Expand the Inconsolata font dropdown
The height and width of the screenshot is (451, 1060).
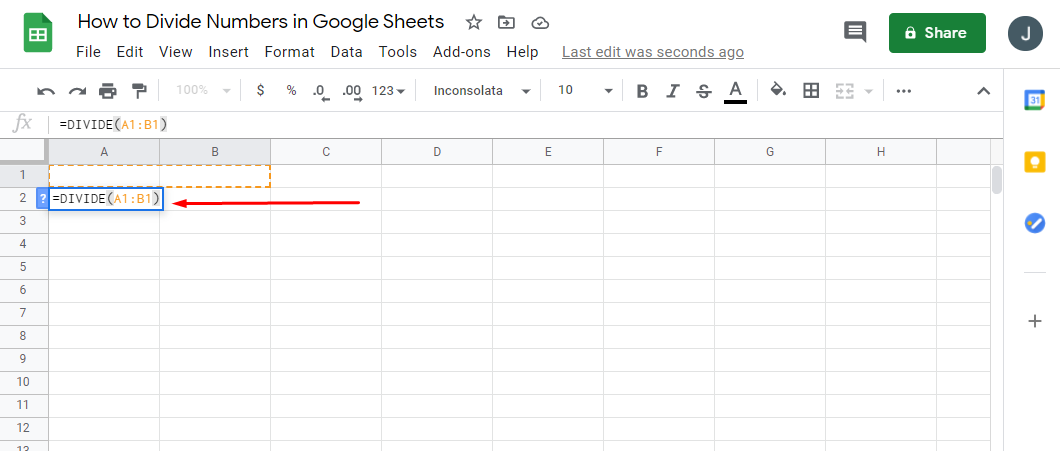(482, 91)
